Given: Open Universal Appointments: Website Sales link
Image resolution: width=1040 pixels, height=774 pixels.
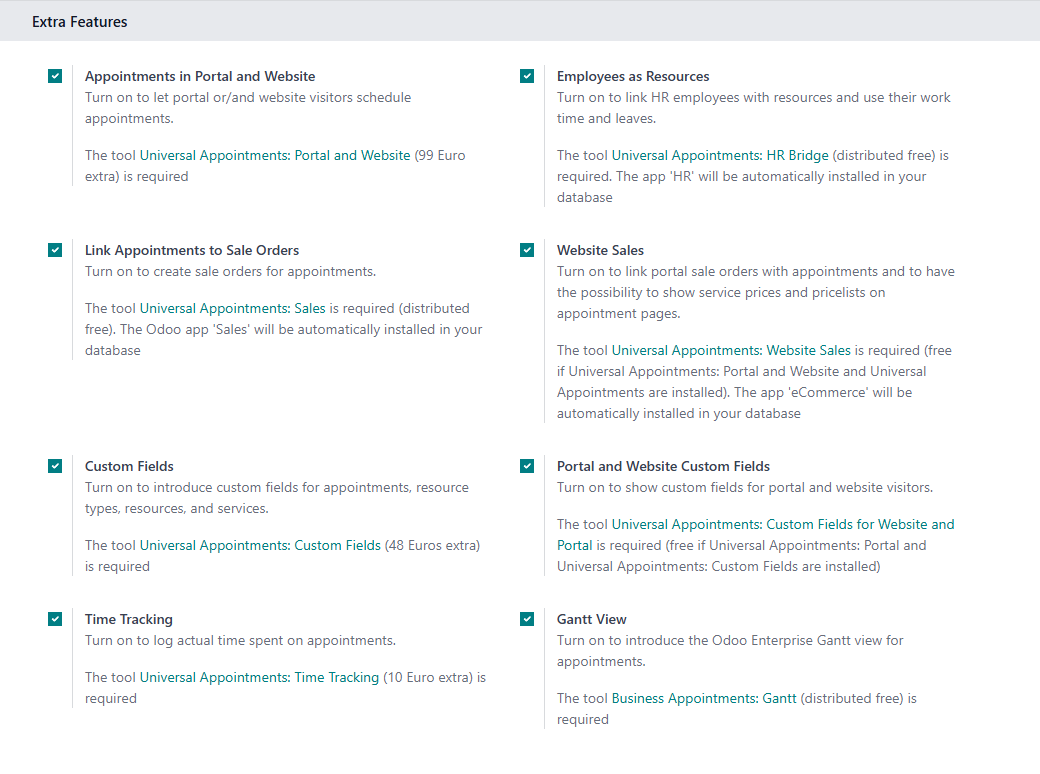Looking at the screenshot, I should click(x=731, y=350).
